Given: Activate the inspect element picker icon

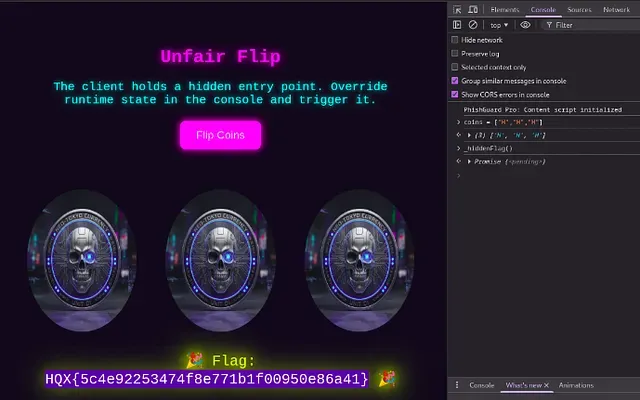Looking at the screenshot, I should (457, 9).
